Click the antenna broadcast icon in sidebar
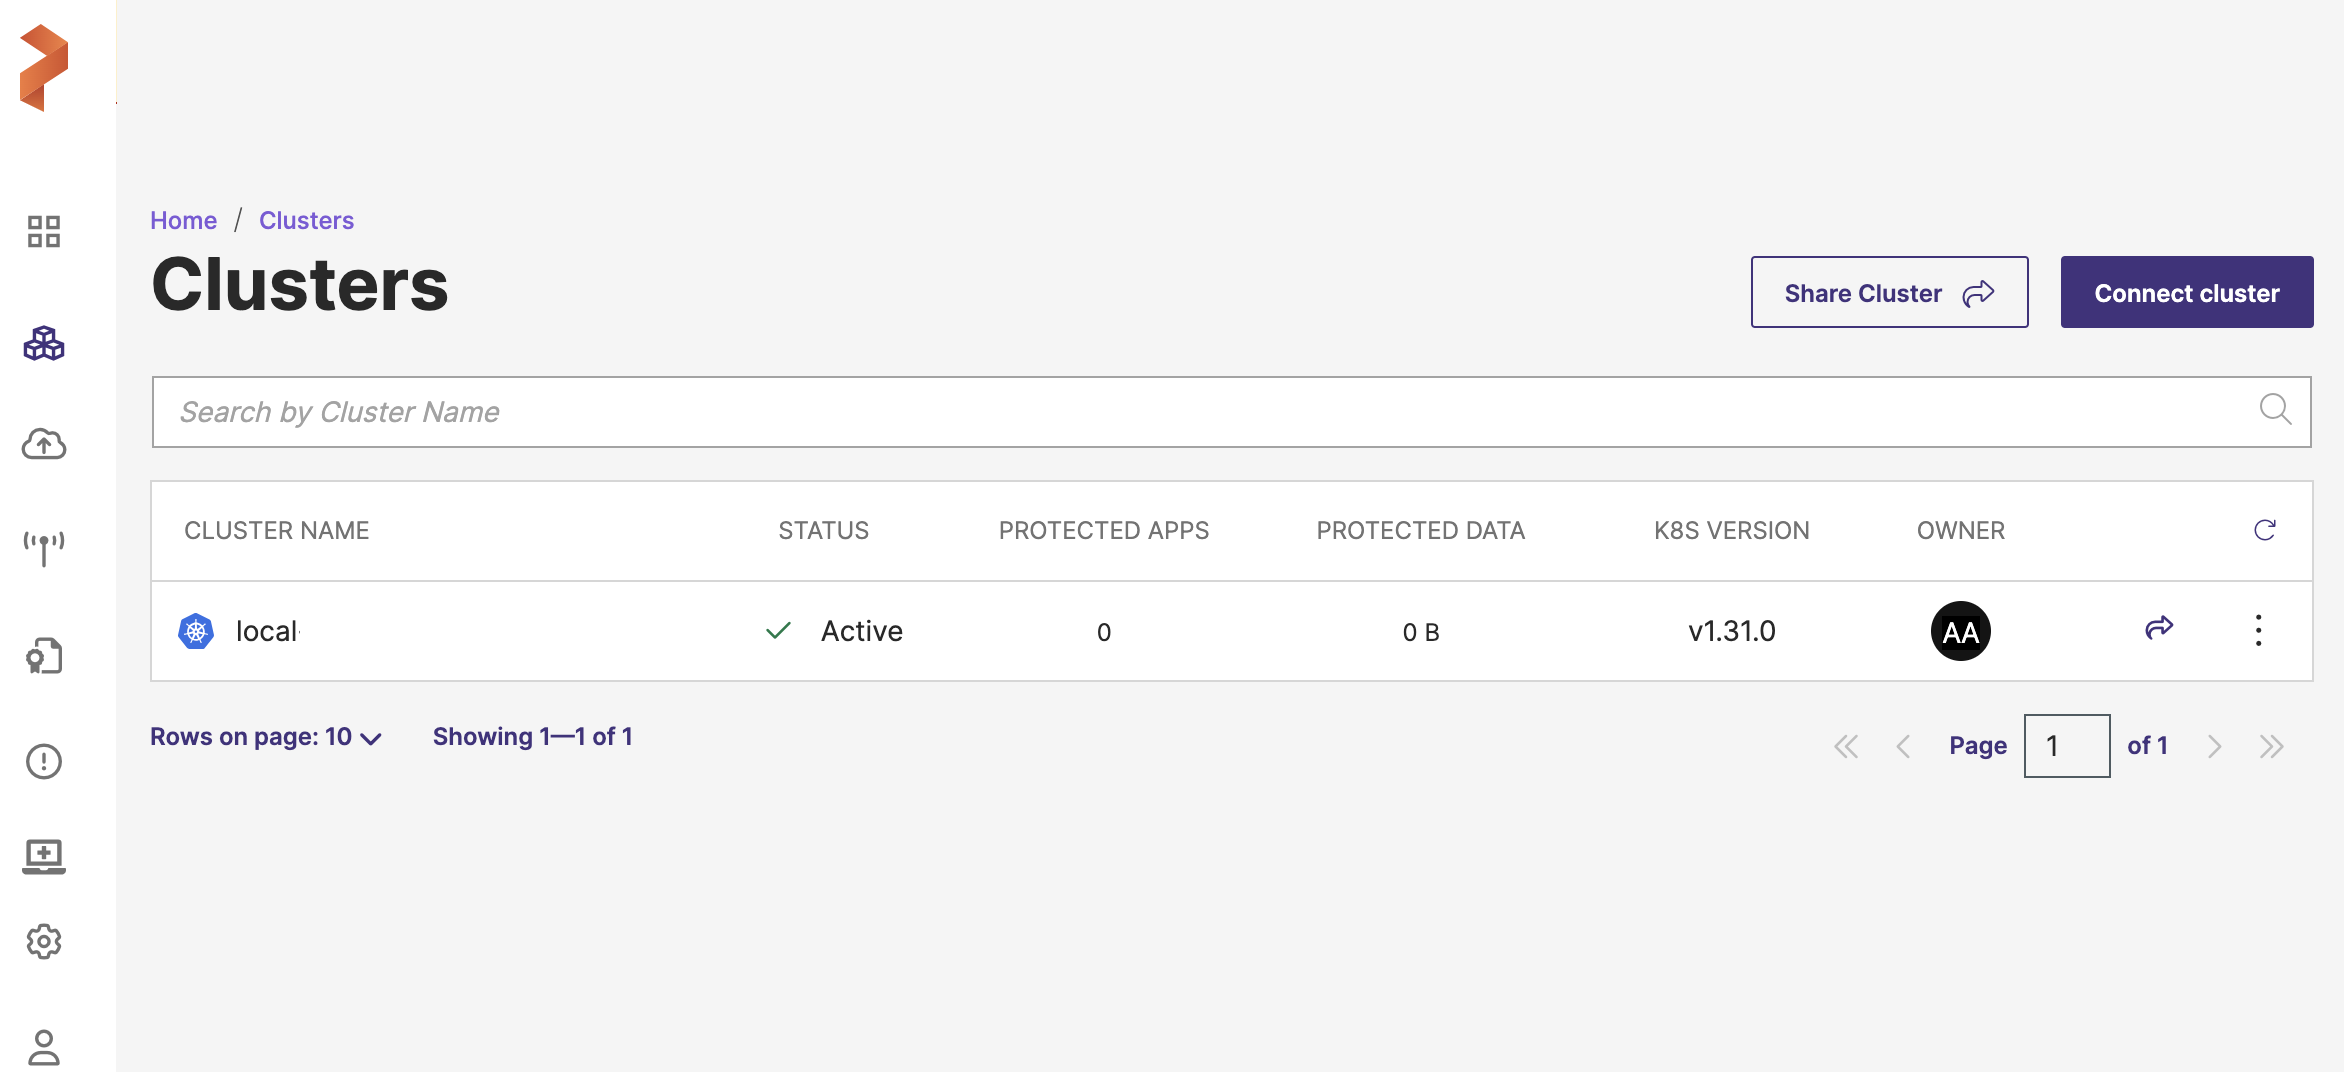2344x1072 pixels. coord(44,548)
